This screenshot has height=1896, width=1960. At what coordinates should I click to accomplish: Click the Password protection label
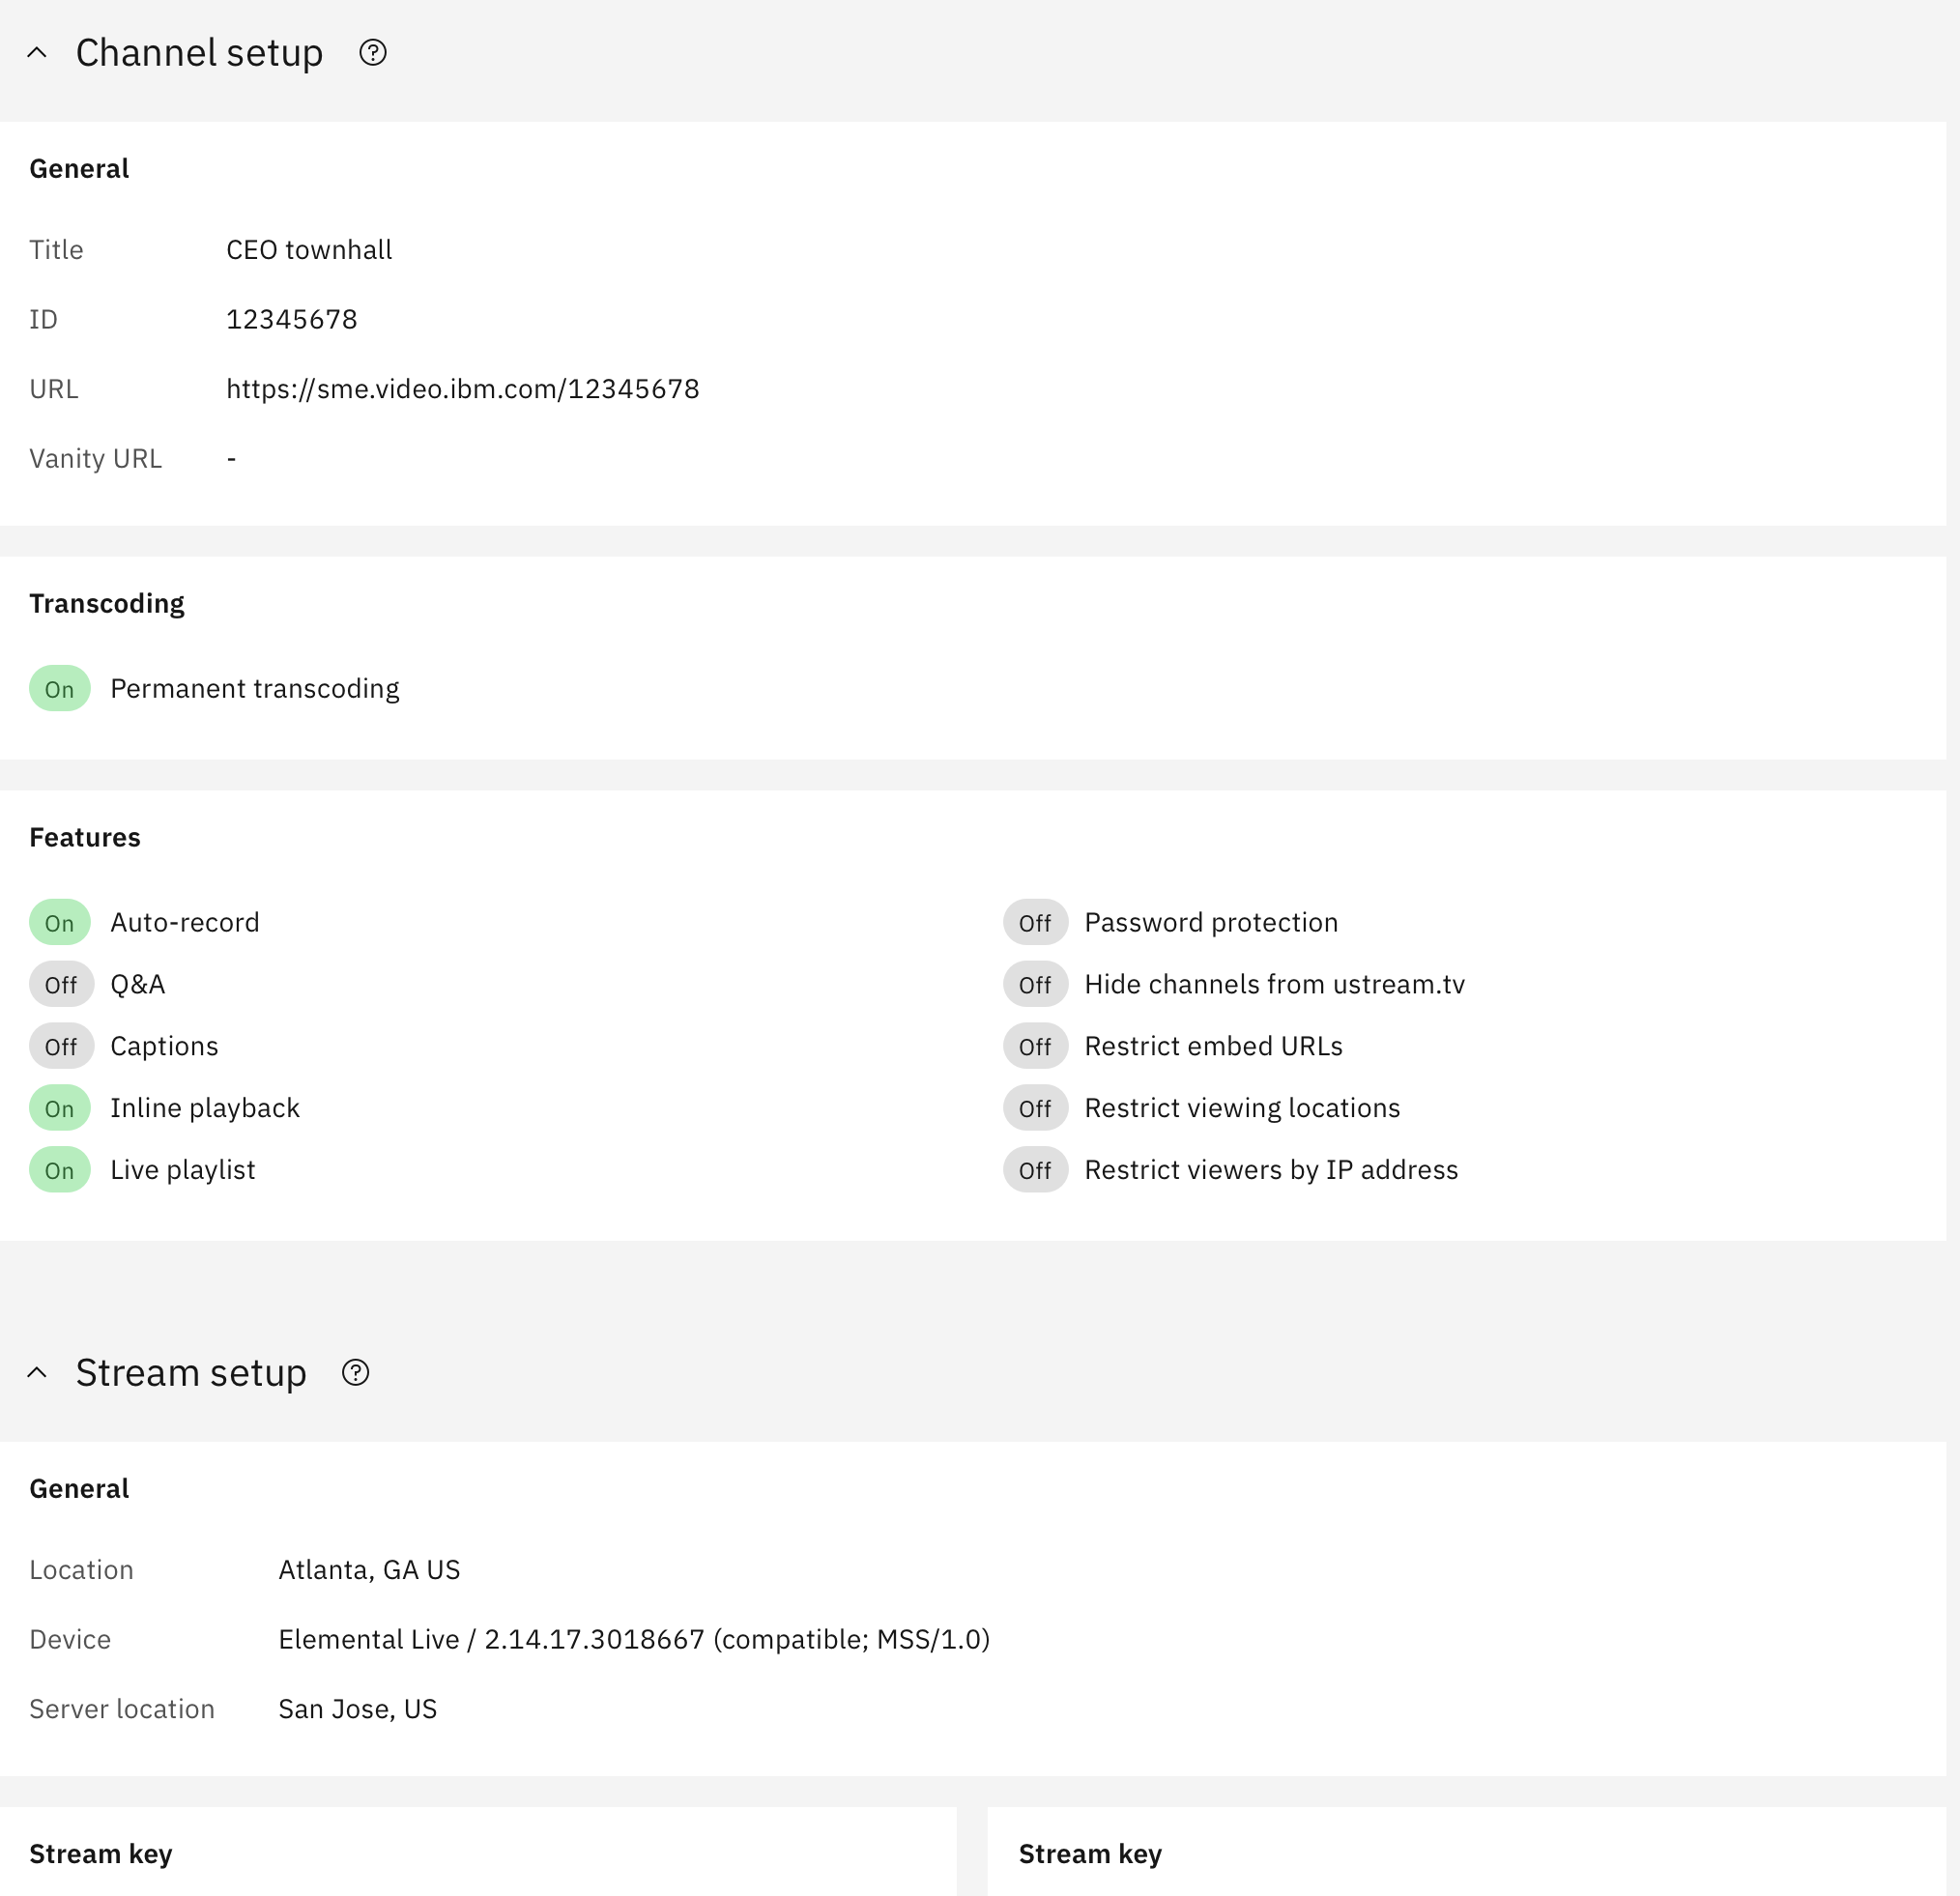[1211, 923]
